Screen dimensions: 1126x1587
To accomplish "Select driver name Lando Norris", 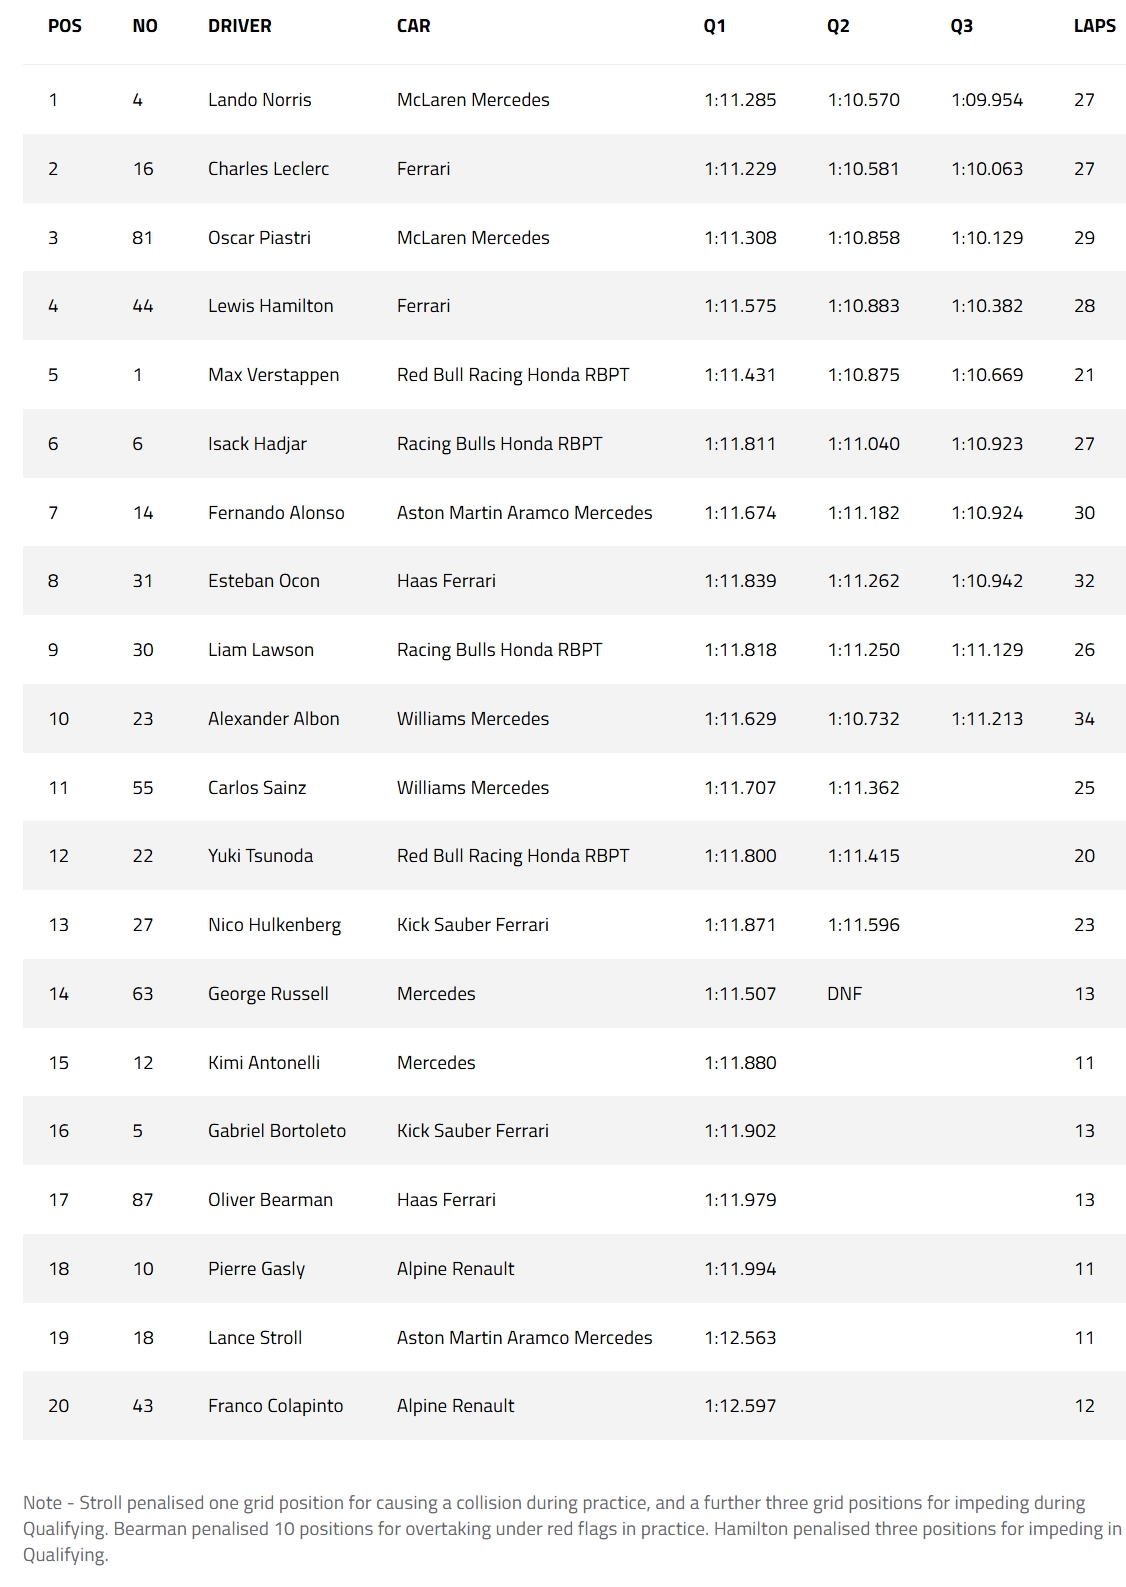I will pyautogui.click(x=259, y=100).
